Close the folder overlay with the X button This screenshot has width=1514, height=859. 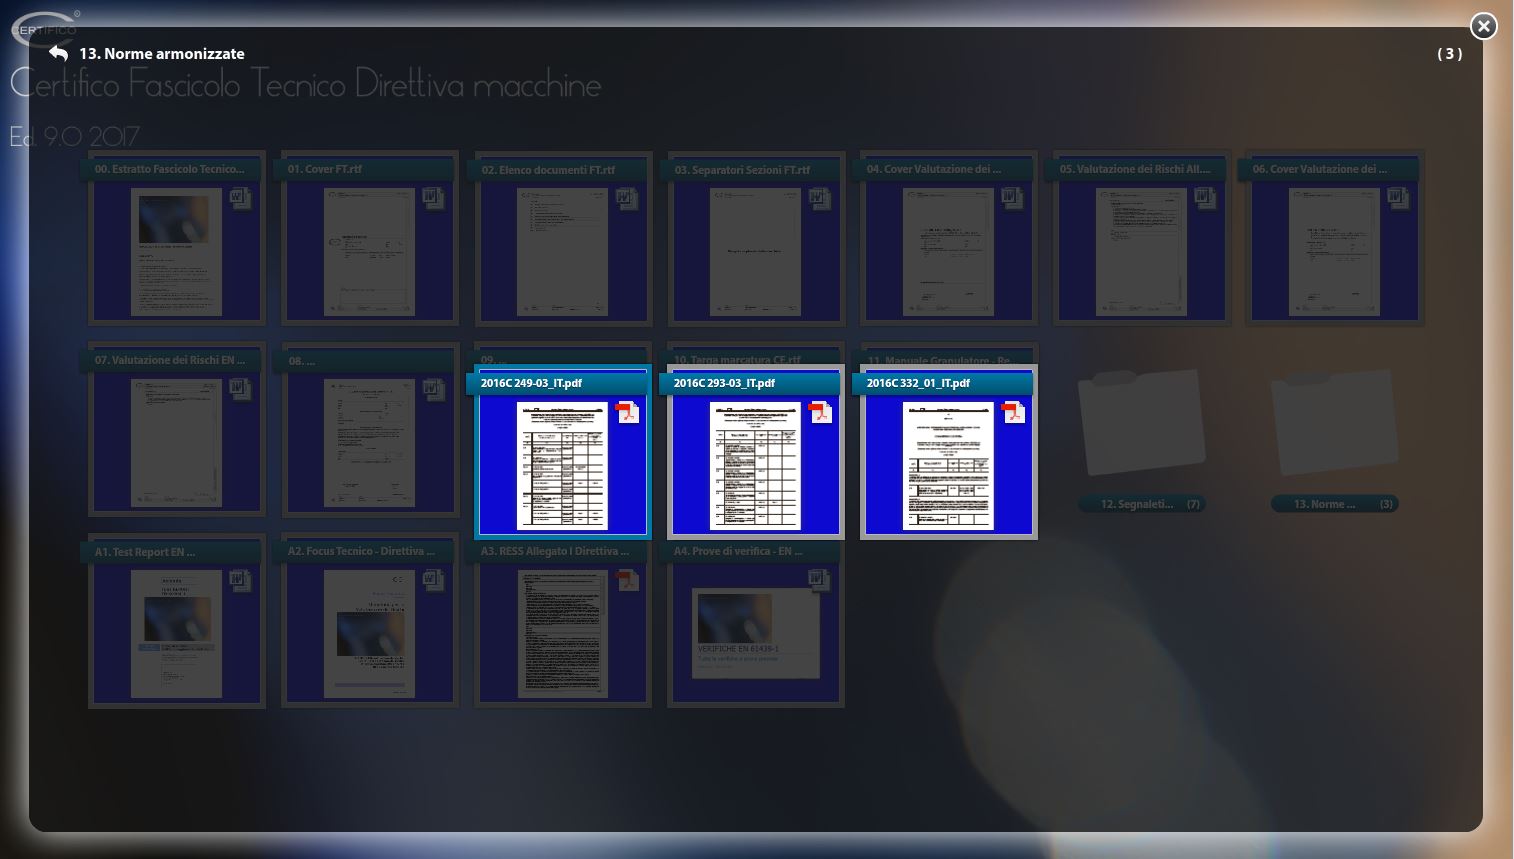pyautogui.click(x=1483, y=26)
